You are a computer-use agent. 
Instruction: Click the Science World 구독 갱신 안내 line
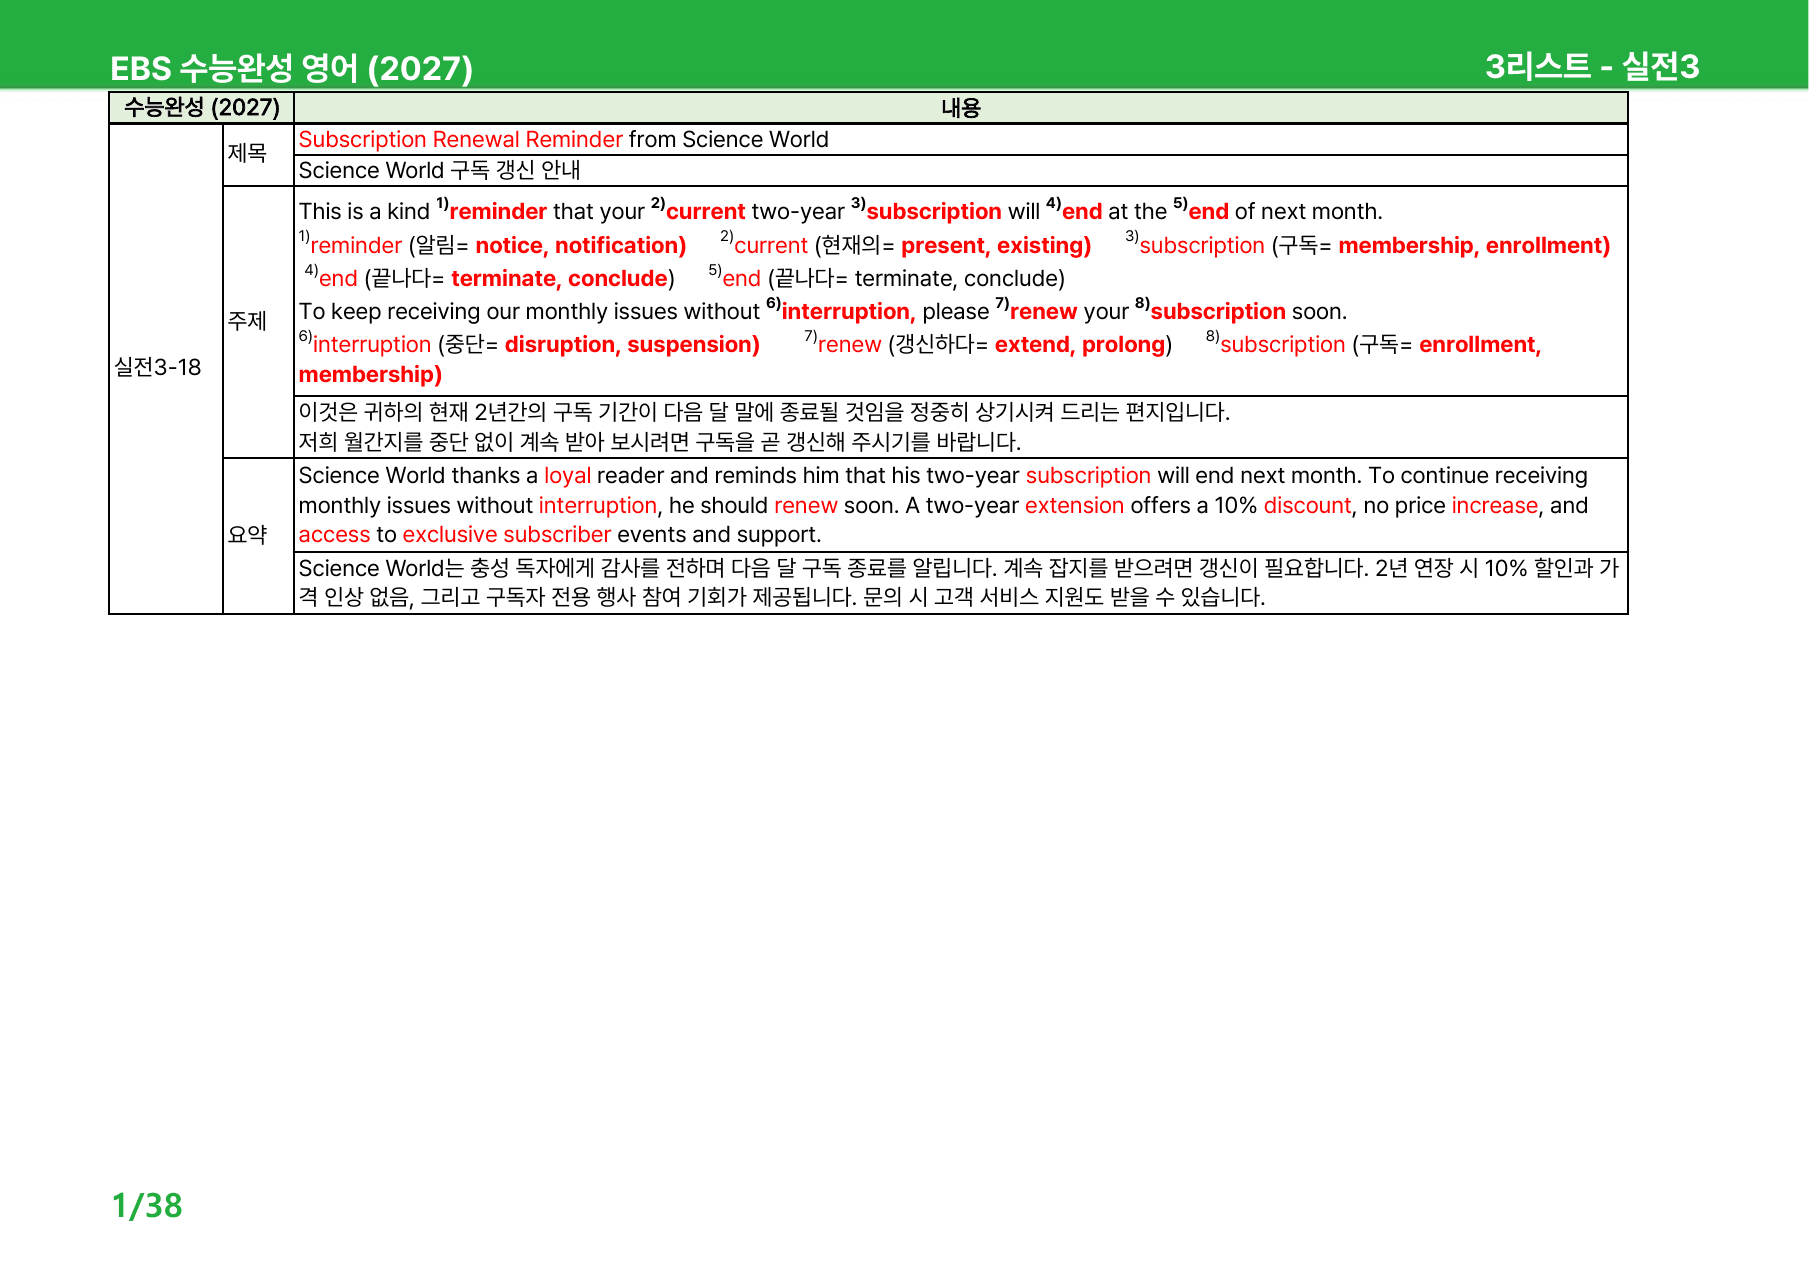pos(439,170)
